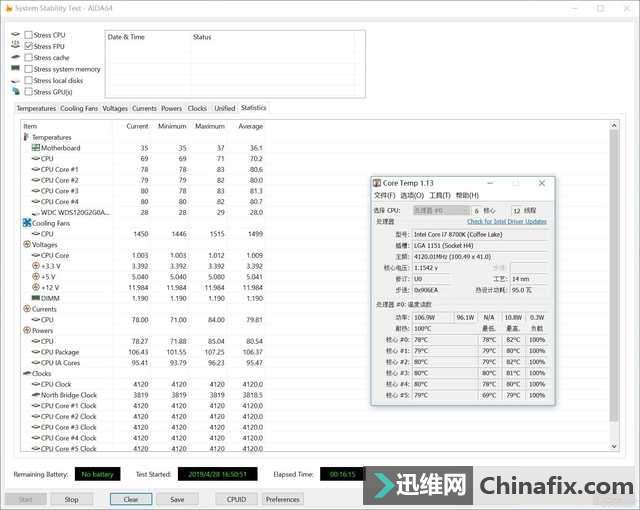Switch to the Clocks tab
Screen dimensions: 640x510
(x=197, y=109)
